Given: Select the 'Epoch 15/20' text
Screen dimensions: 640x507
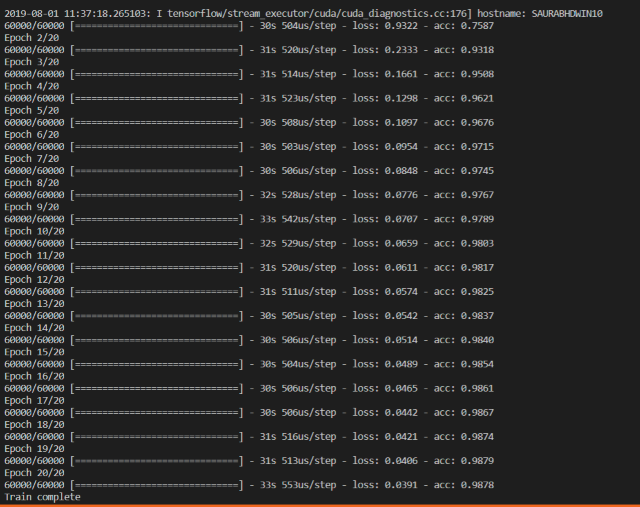Looking at the screenshot, I should click(x=35, y=352).
